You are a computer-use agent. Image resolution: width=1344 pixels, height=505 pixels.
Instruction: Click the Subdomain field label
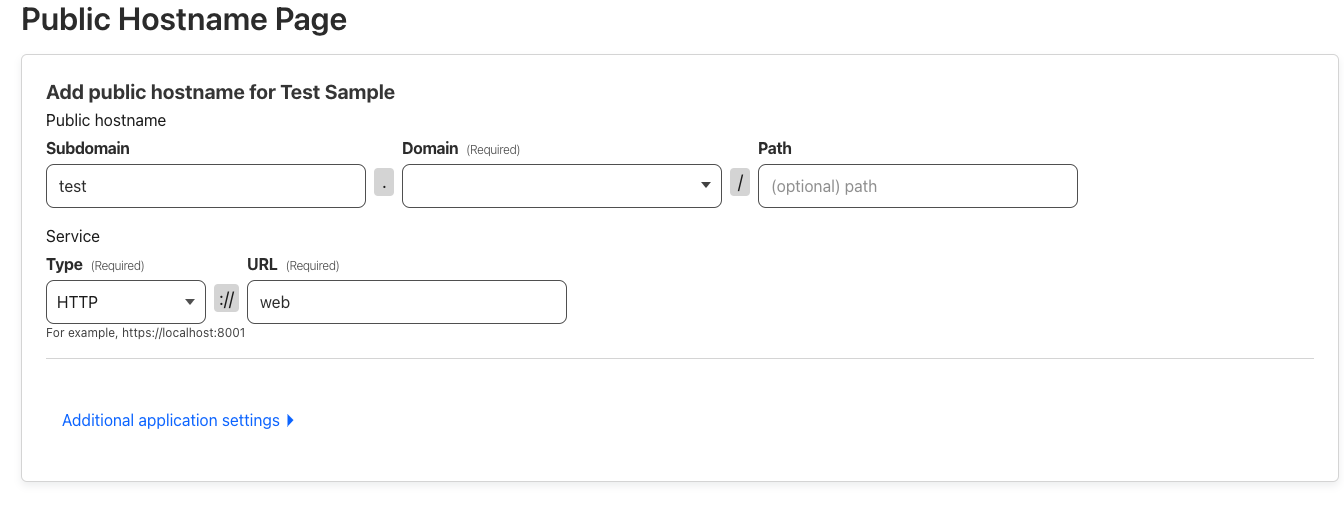click(88, 148)
